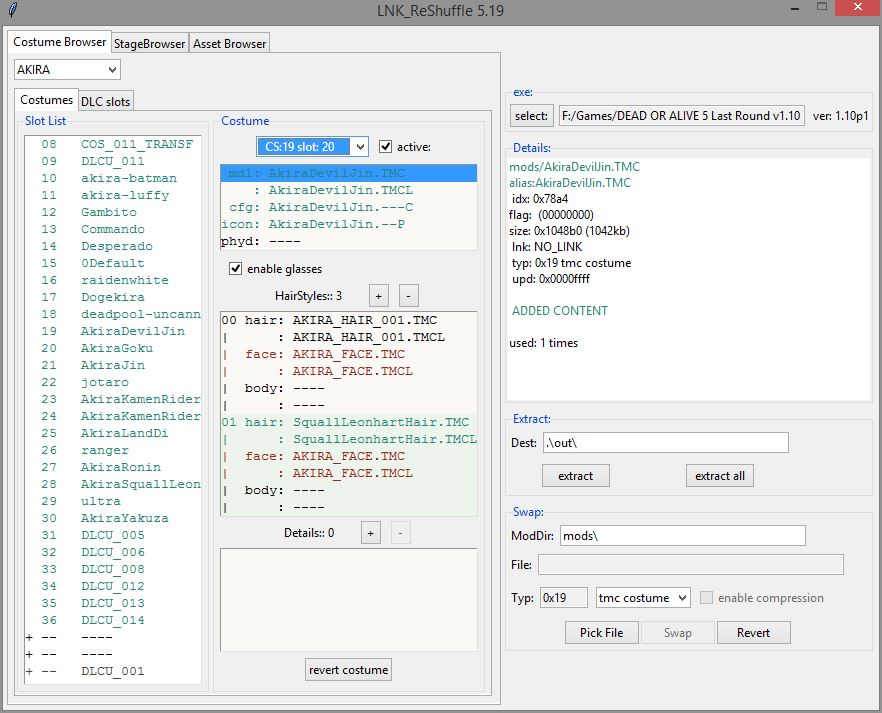882x713 pixels.
Task: Select slot 11 akira-luffy
Action: tap(112, 195)
